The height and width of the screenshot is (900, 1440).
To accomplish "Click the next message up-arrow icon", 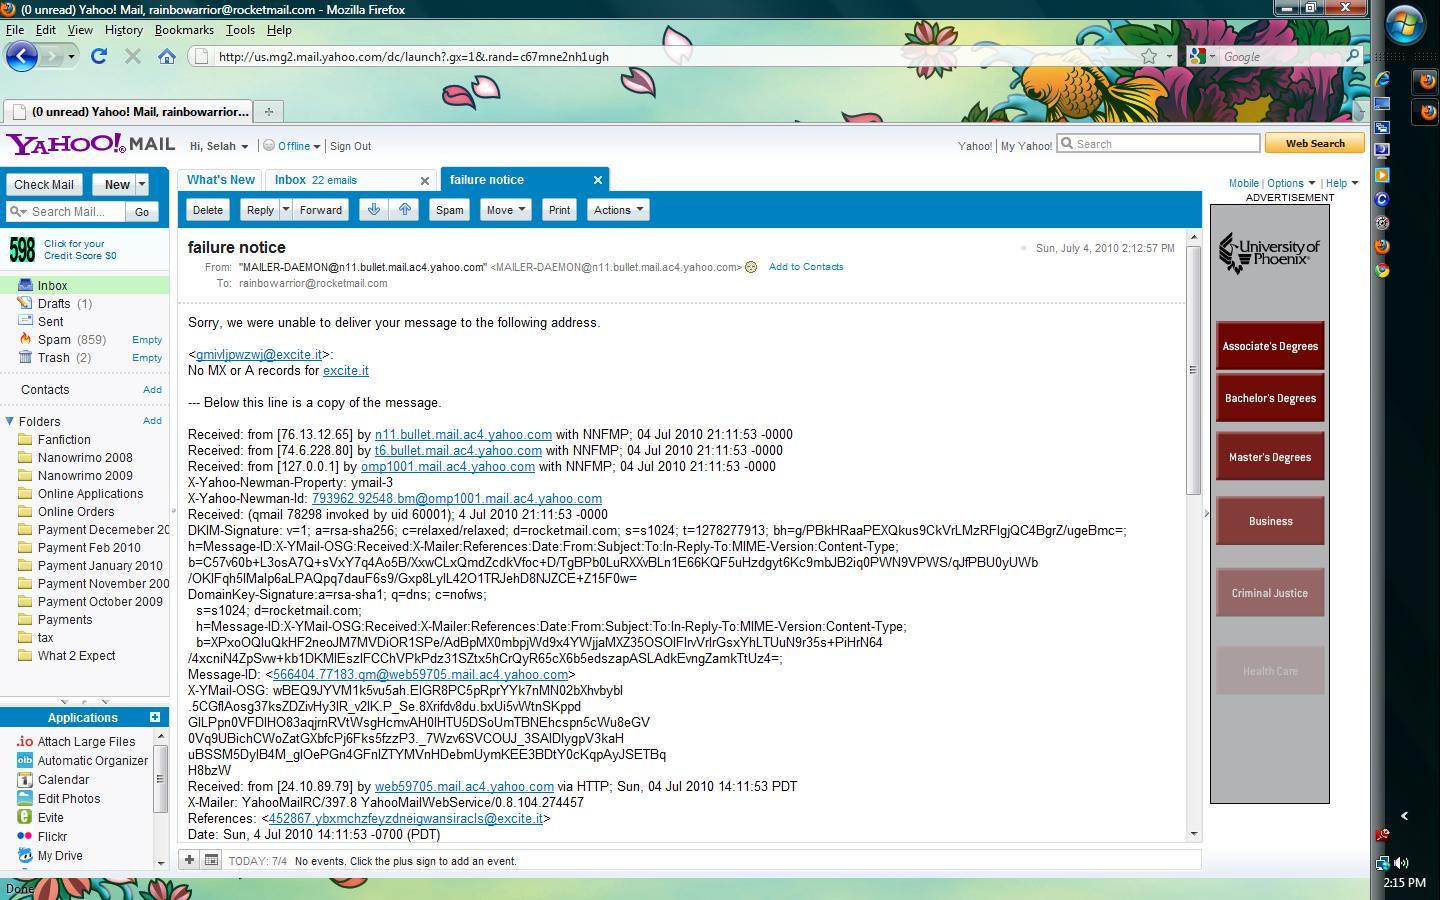I will click(x=405, y=210).
